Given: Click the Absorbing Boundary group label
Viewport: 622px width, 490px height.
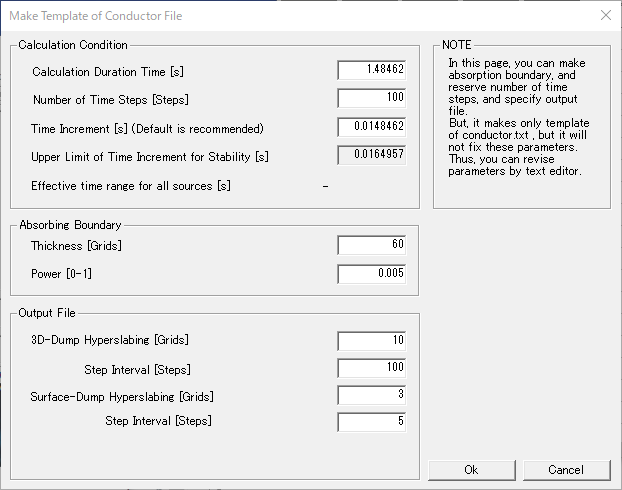Looking at the screenshot, I should coord(70,225).
